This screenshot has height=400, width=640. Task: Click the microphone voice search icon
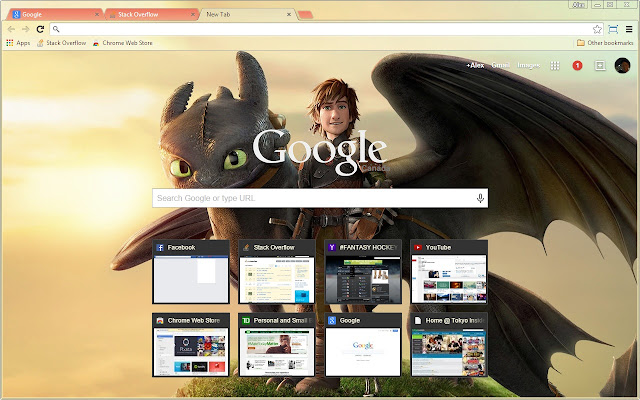(480, 199)
